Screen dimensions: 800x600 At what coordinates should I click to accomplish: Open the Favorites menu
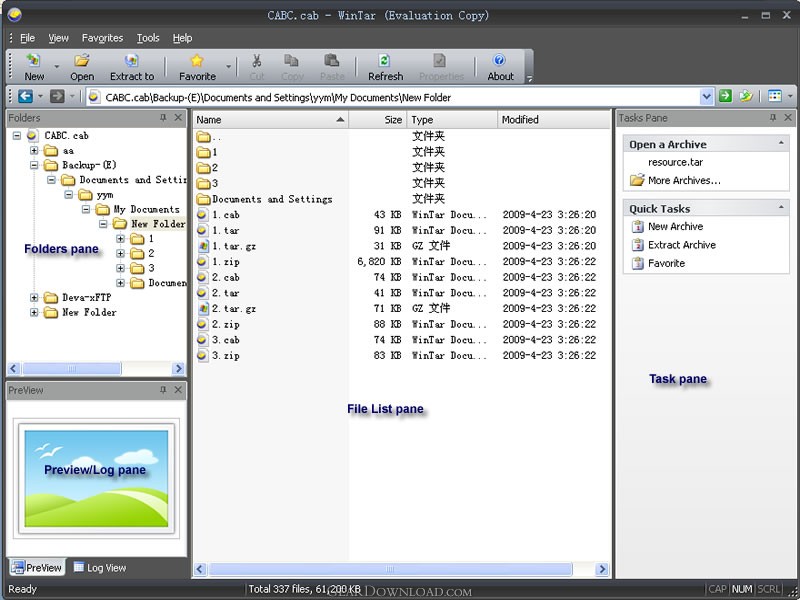point(102,38)
